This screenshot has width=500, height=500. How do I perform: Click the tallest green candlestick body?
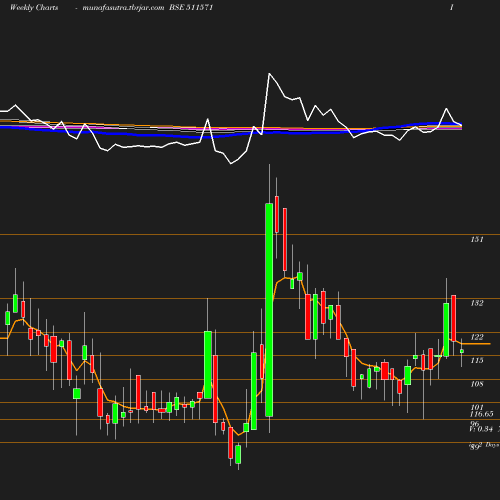tap(269, 310)
